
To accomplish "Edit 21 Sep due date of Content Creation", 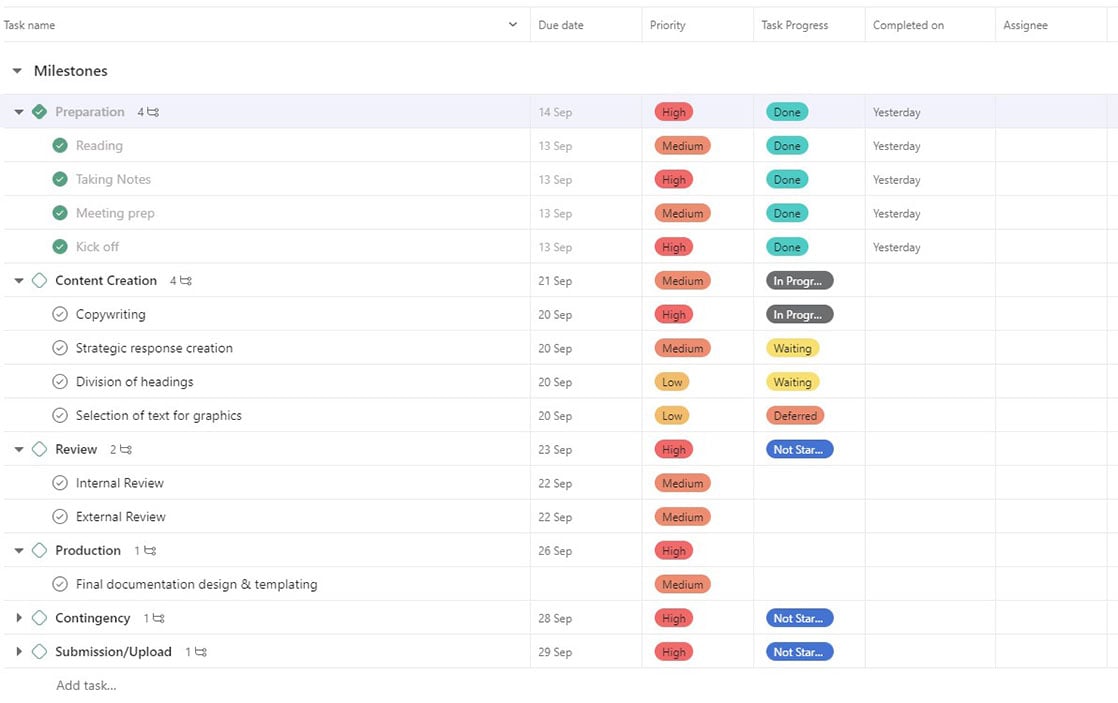I will [x=555, y=281].
